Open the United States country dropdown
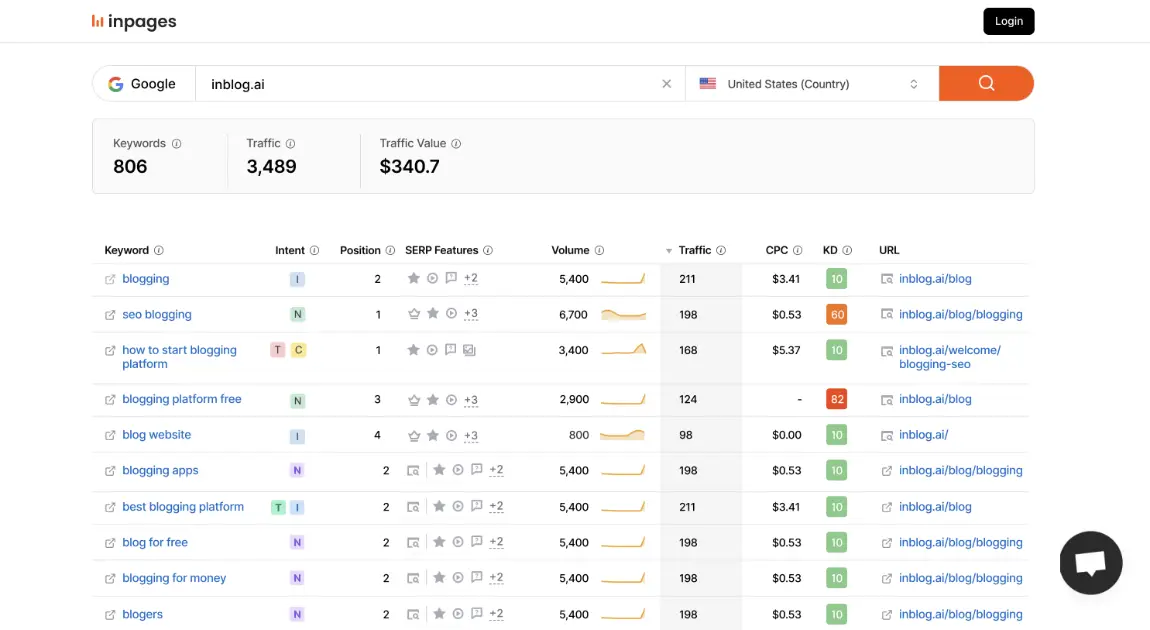Viewport: 1150px width, 630px height. [x=811, y=83]
